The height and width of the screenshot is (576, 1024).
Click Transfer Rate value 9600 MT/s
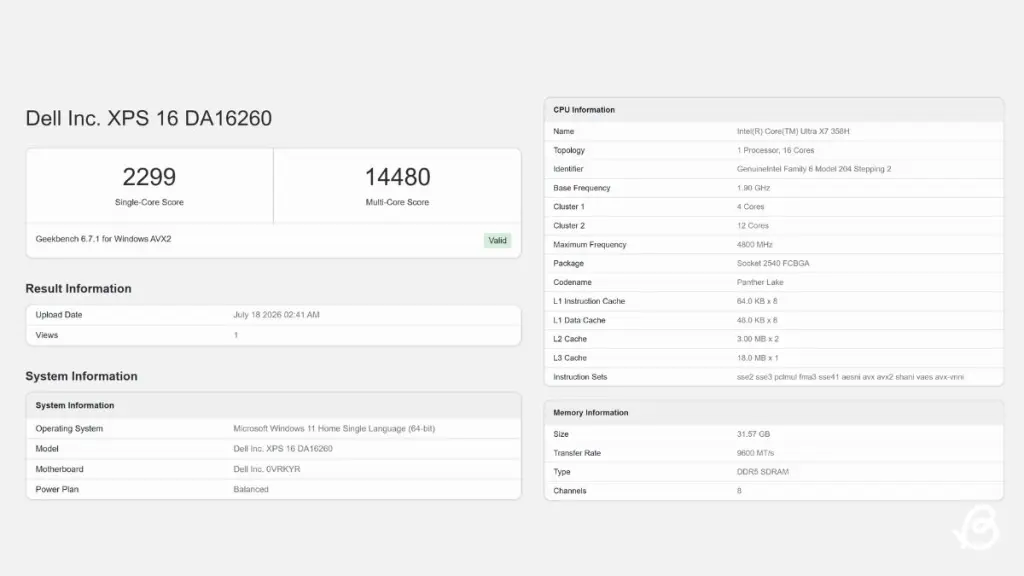[755, 453]
